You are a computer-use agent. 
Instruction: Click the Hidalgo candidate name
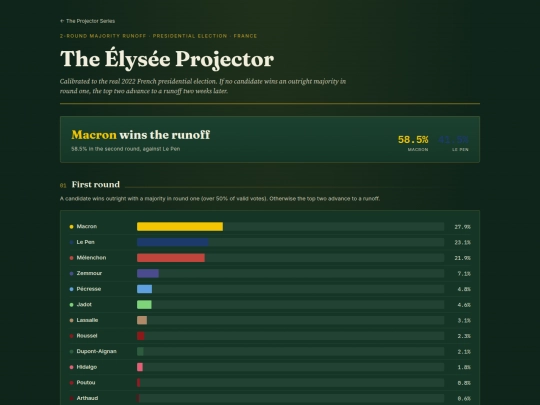point(86,367)
